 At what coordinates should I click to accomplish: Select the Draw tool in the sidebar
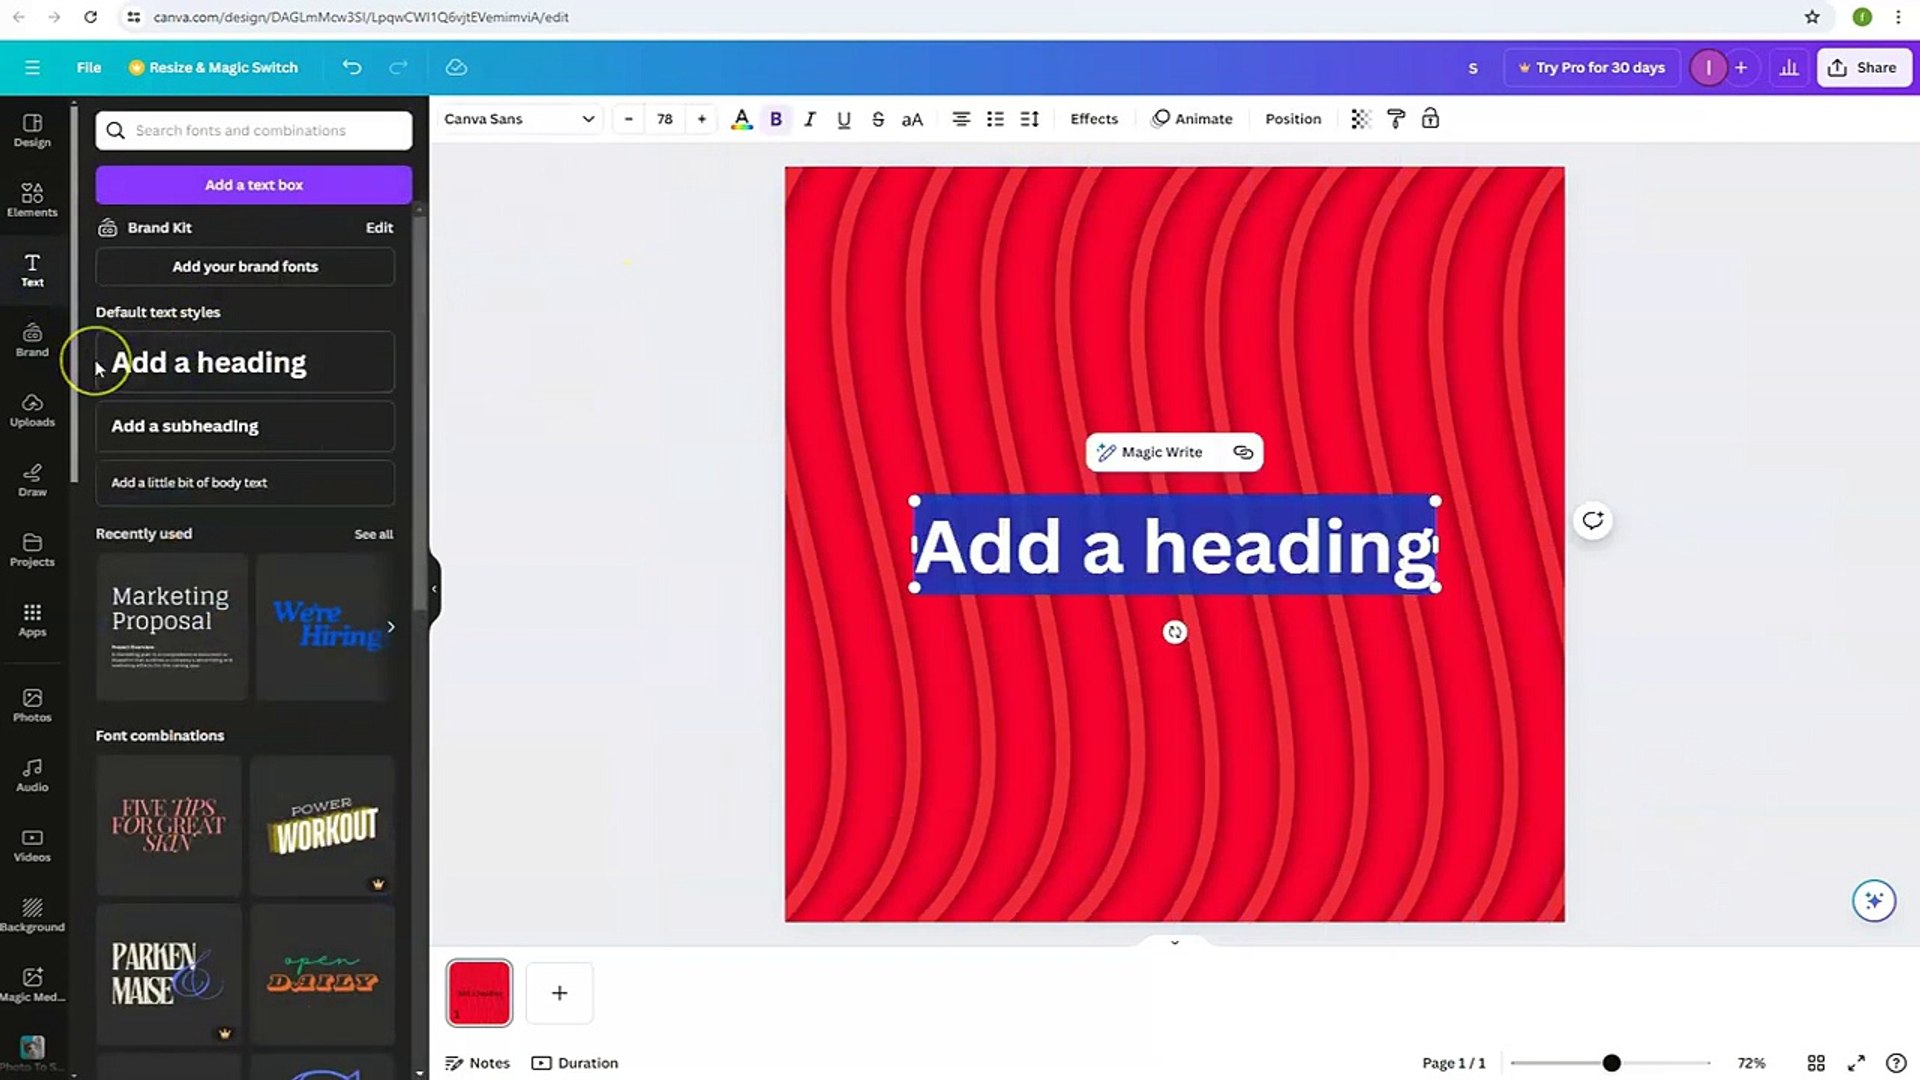point(32,480)
